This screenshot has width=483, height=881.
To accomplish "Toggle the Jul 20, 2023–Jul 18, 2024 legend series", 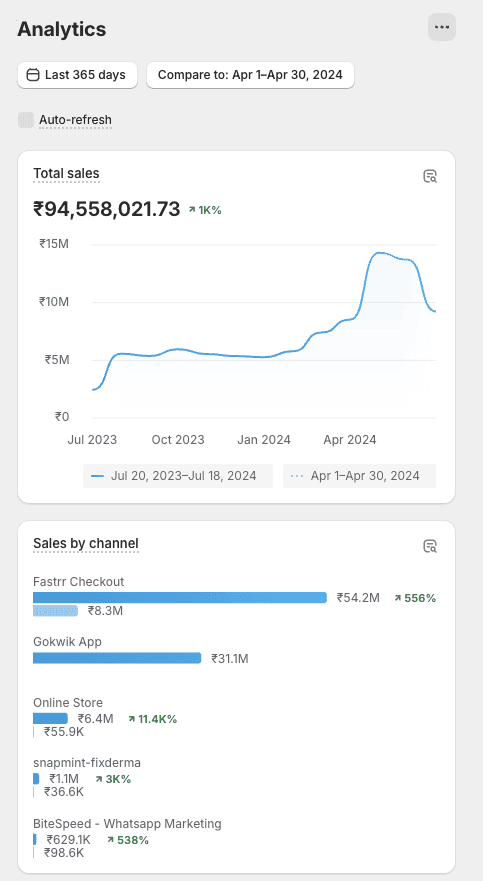I will pyautogui.click(x=177, y=476).
